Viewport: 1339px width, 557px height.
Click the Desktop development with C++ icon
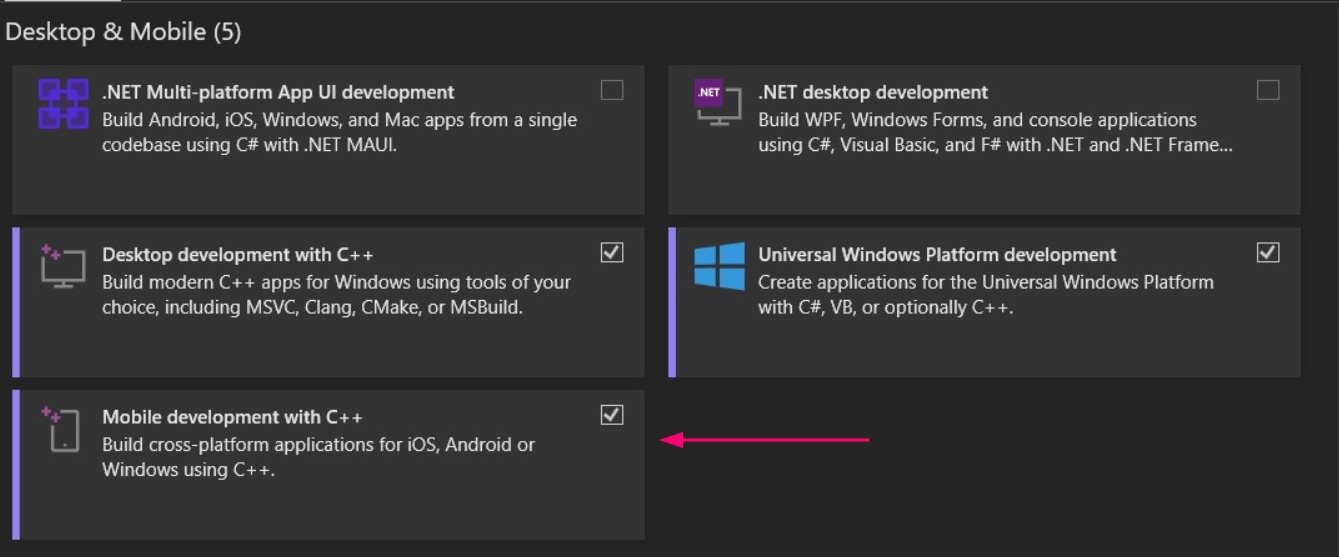63,265
